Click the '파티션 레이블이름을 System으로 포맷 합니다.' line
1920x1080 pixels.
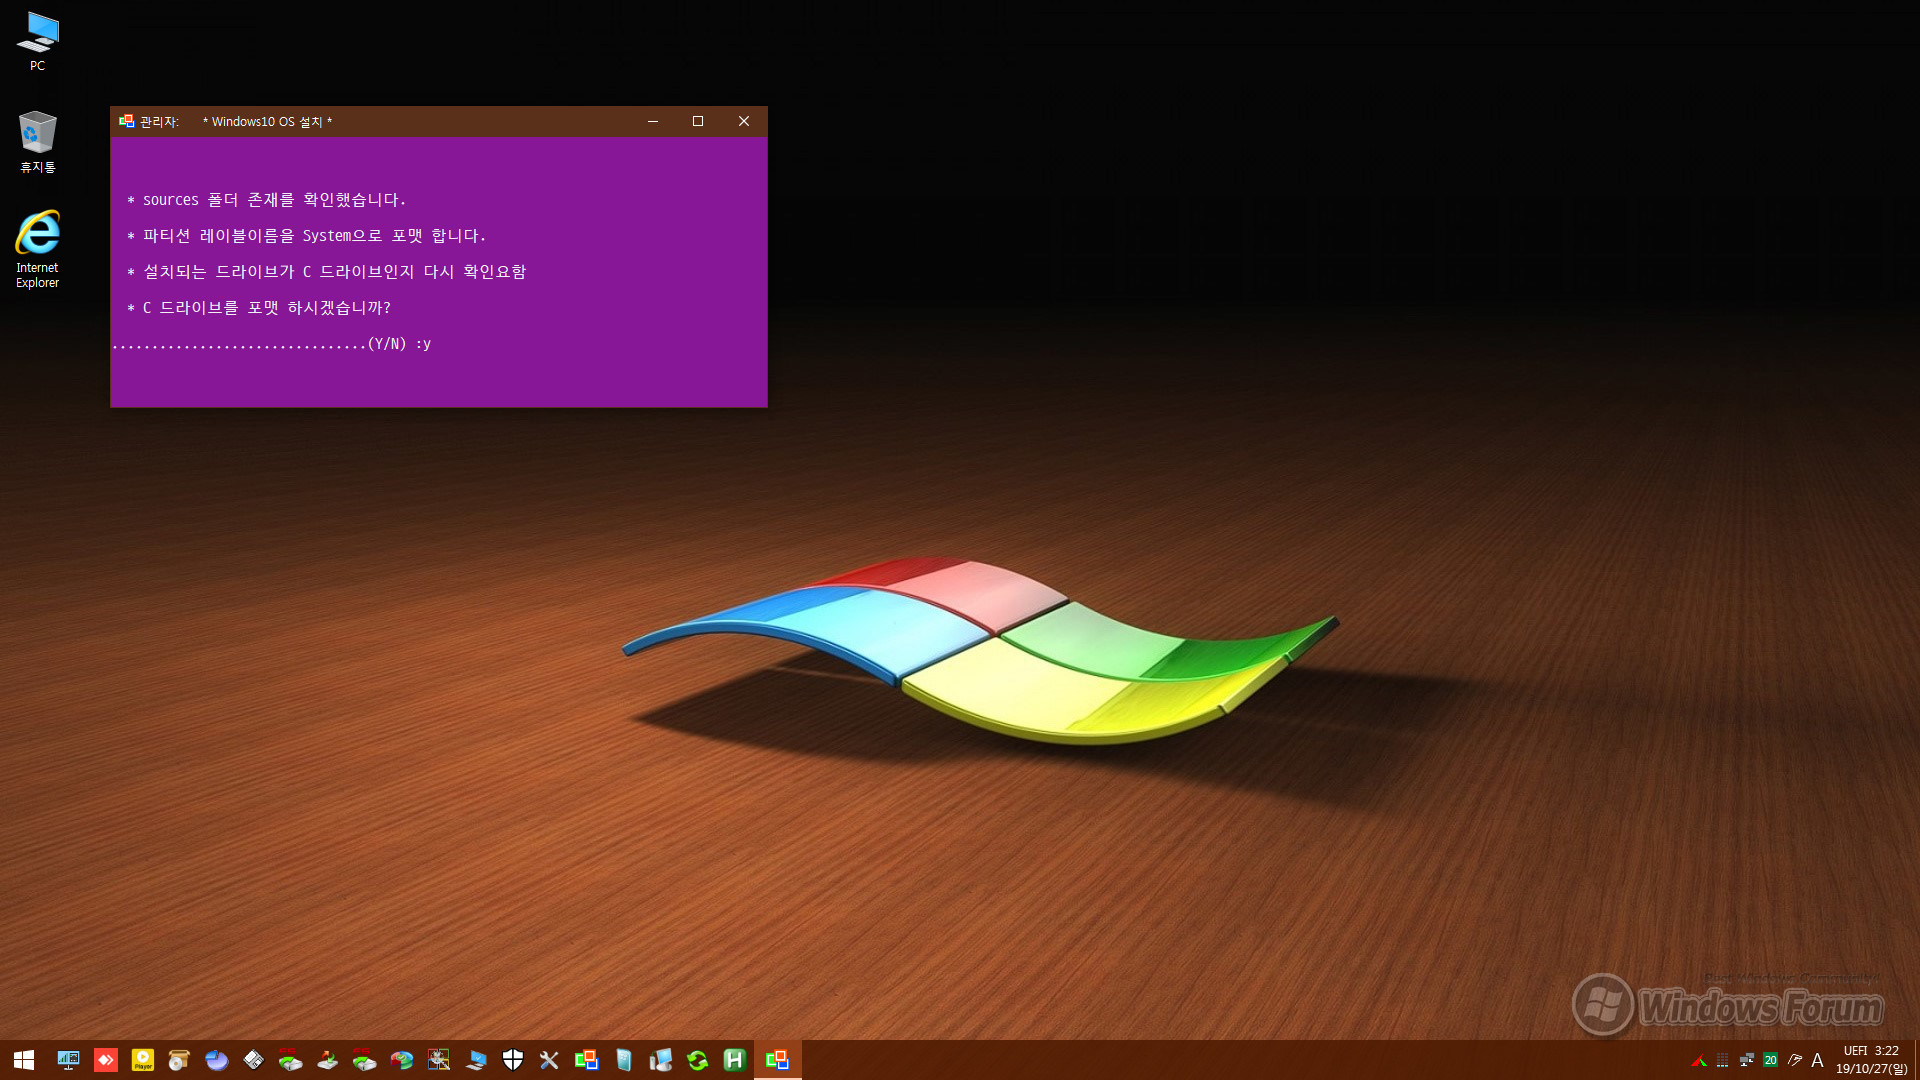[x=314, y=236]
